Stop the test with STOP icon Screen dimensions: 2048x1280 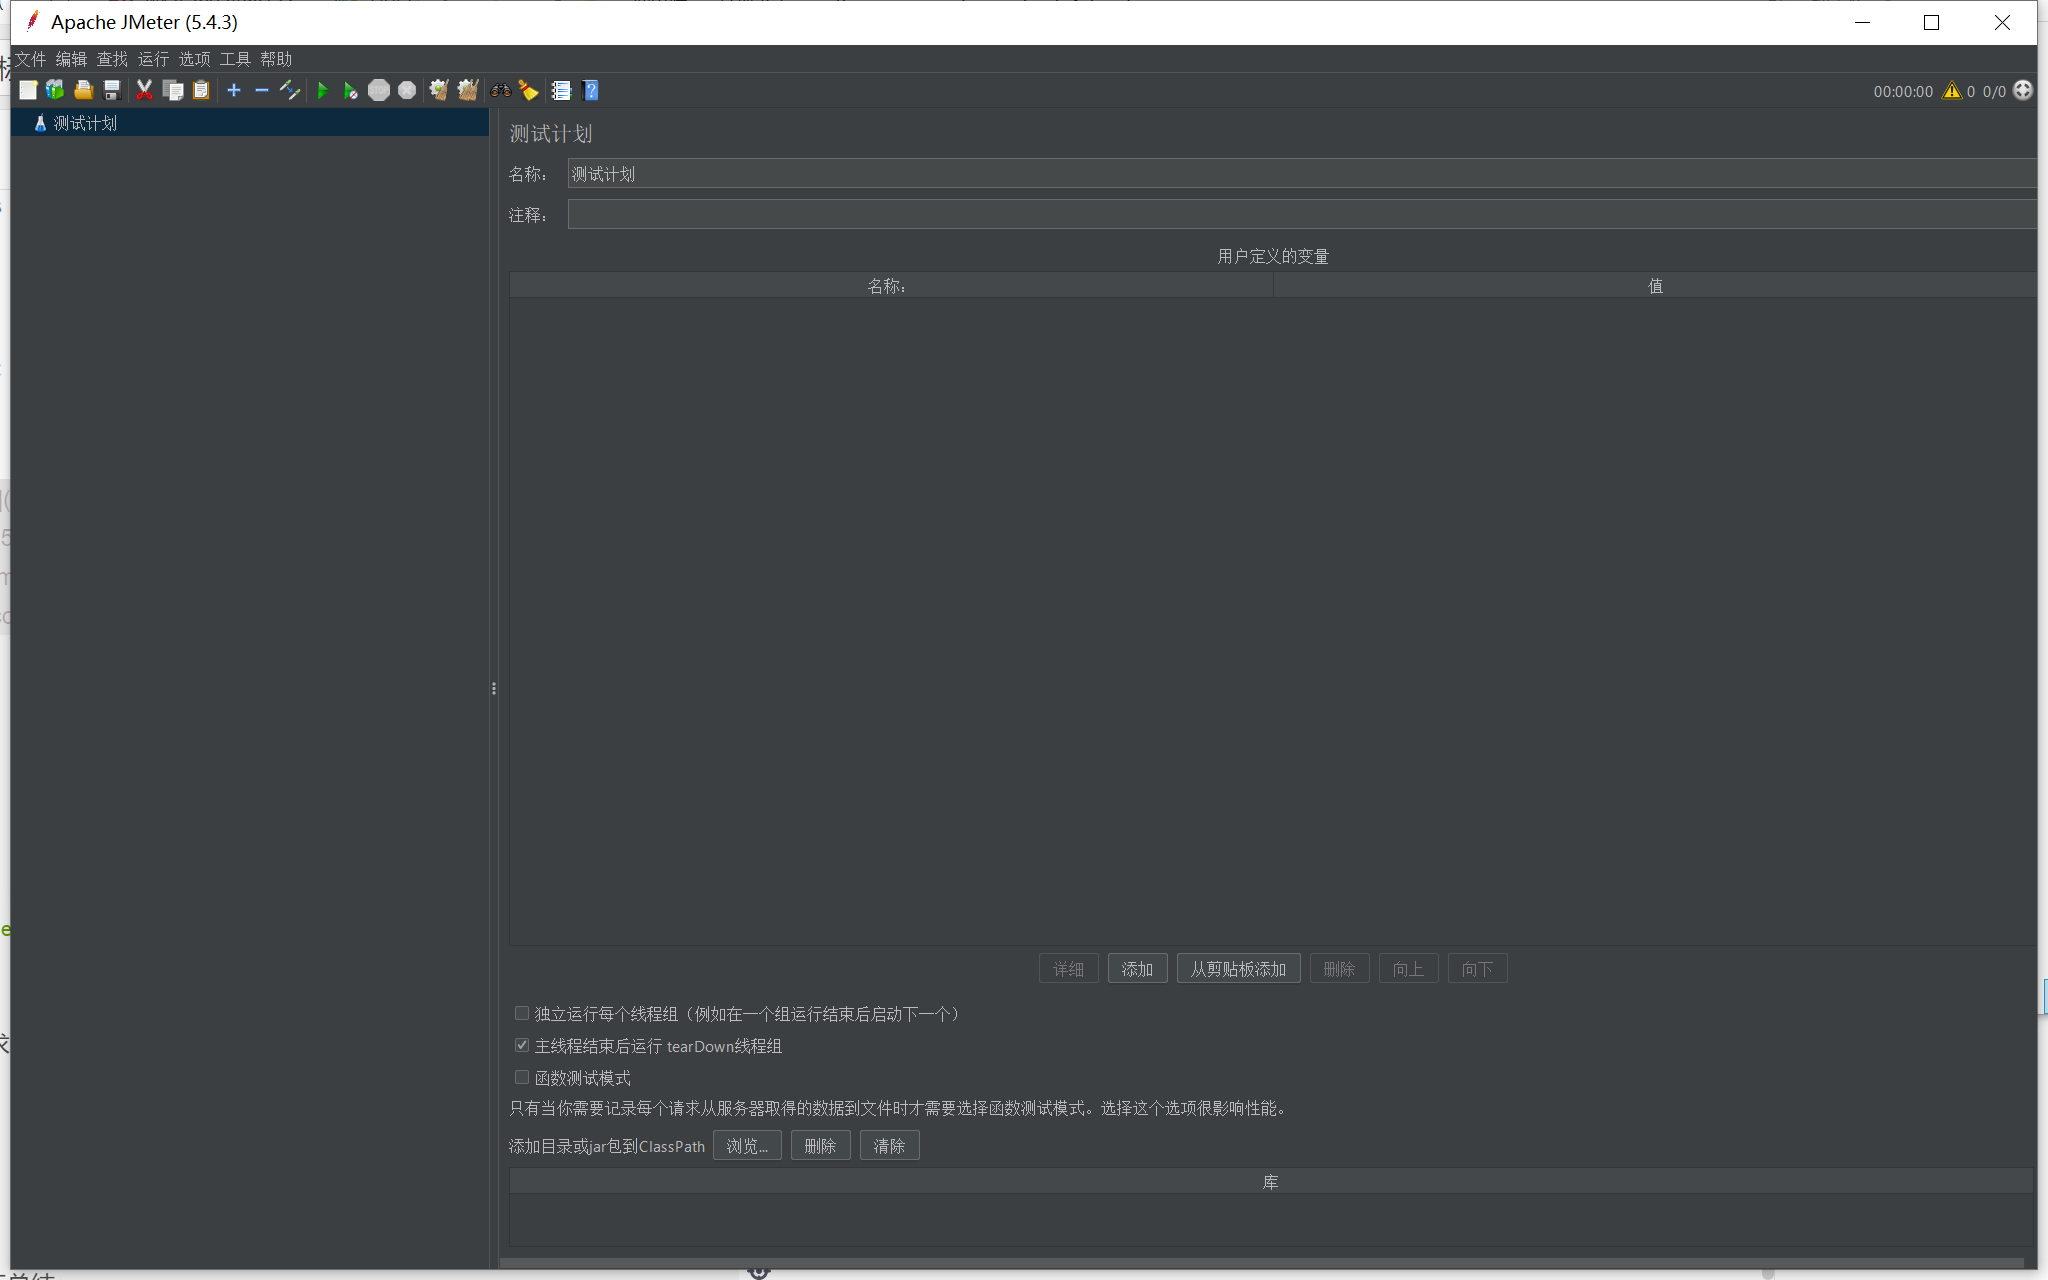pos(379,91)
